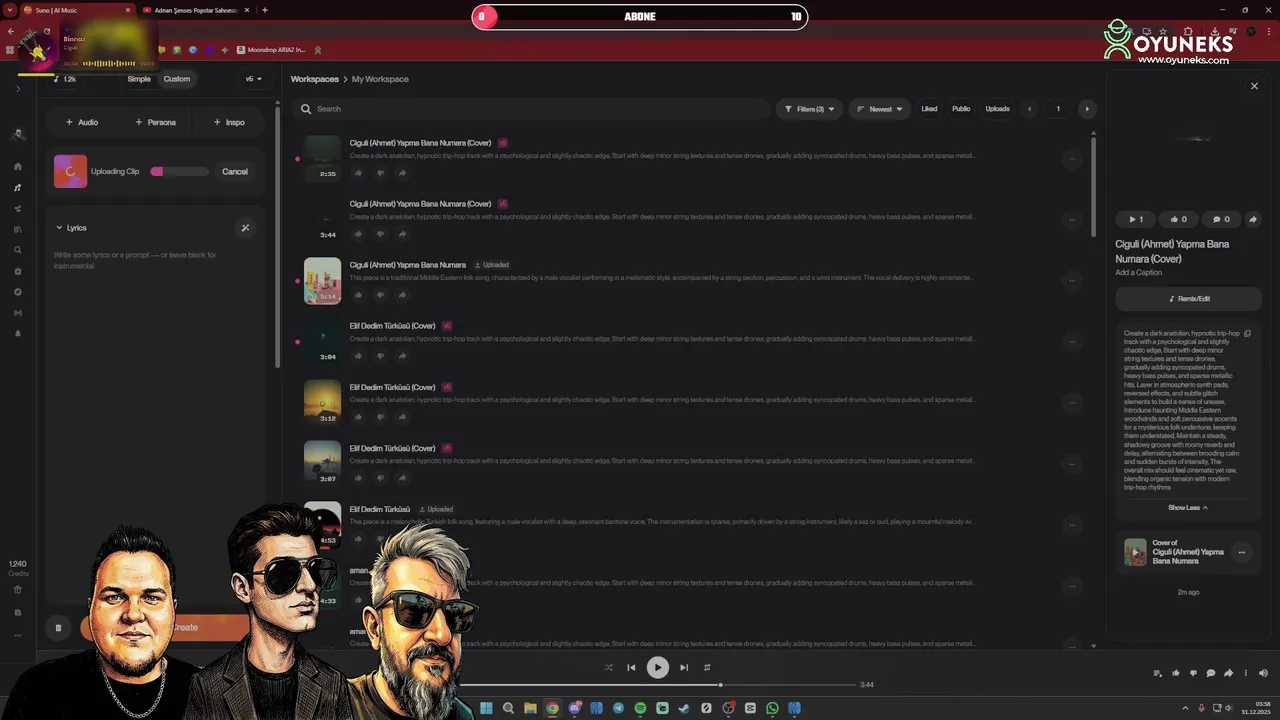Click the workspace Search field
The image size is (1280, 720).
point(530,109)
